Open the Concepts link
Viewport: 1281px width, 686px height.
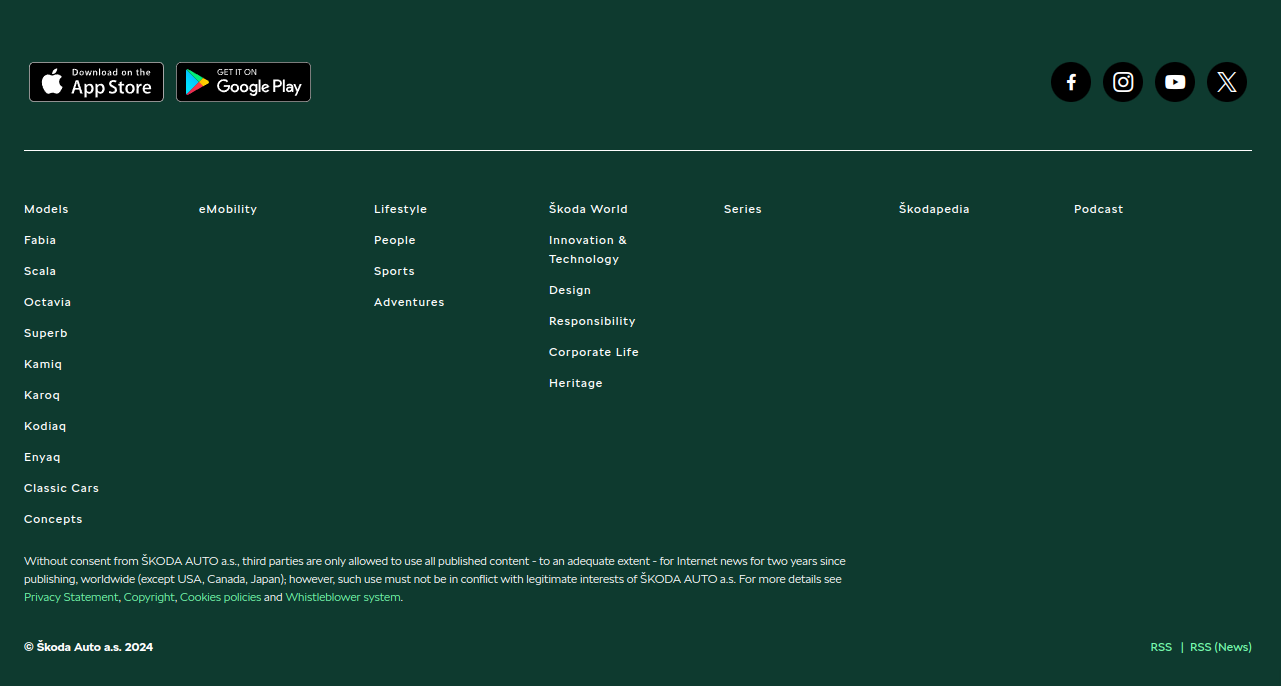point(53,519)
